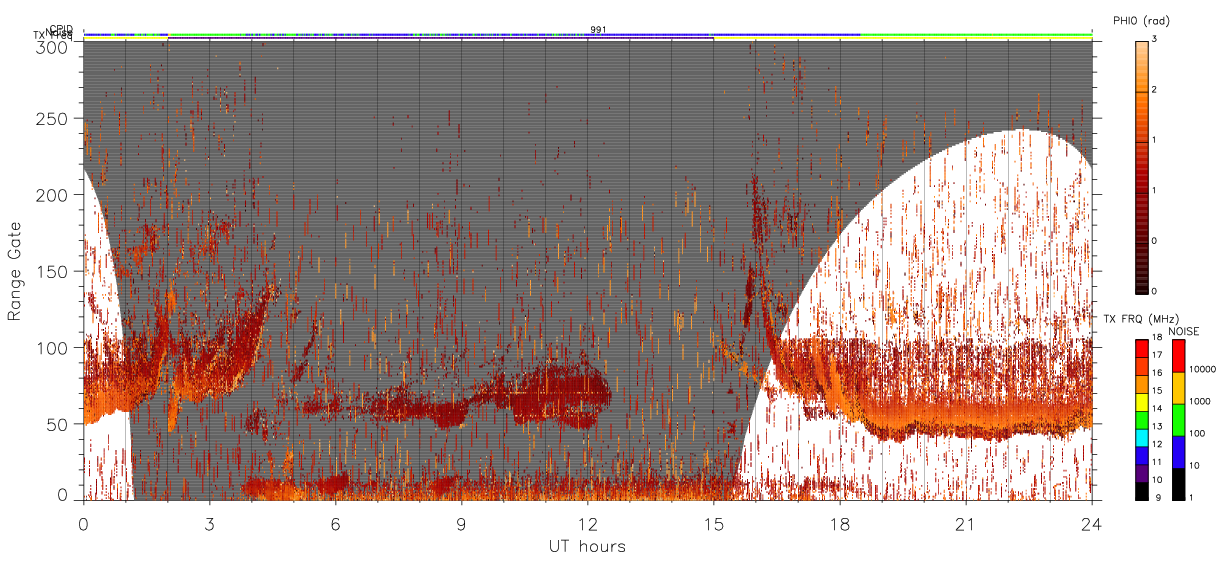Screen dimensions: 1228x567
Task: Click the red 17-18 MHz frequency swatch
Action: 1141,349
